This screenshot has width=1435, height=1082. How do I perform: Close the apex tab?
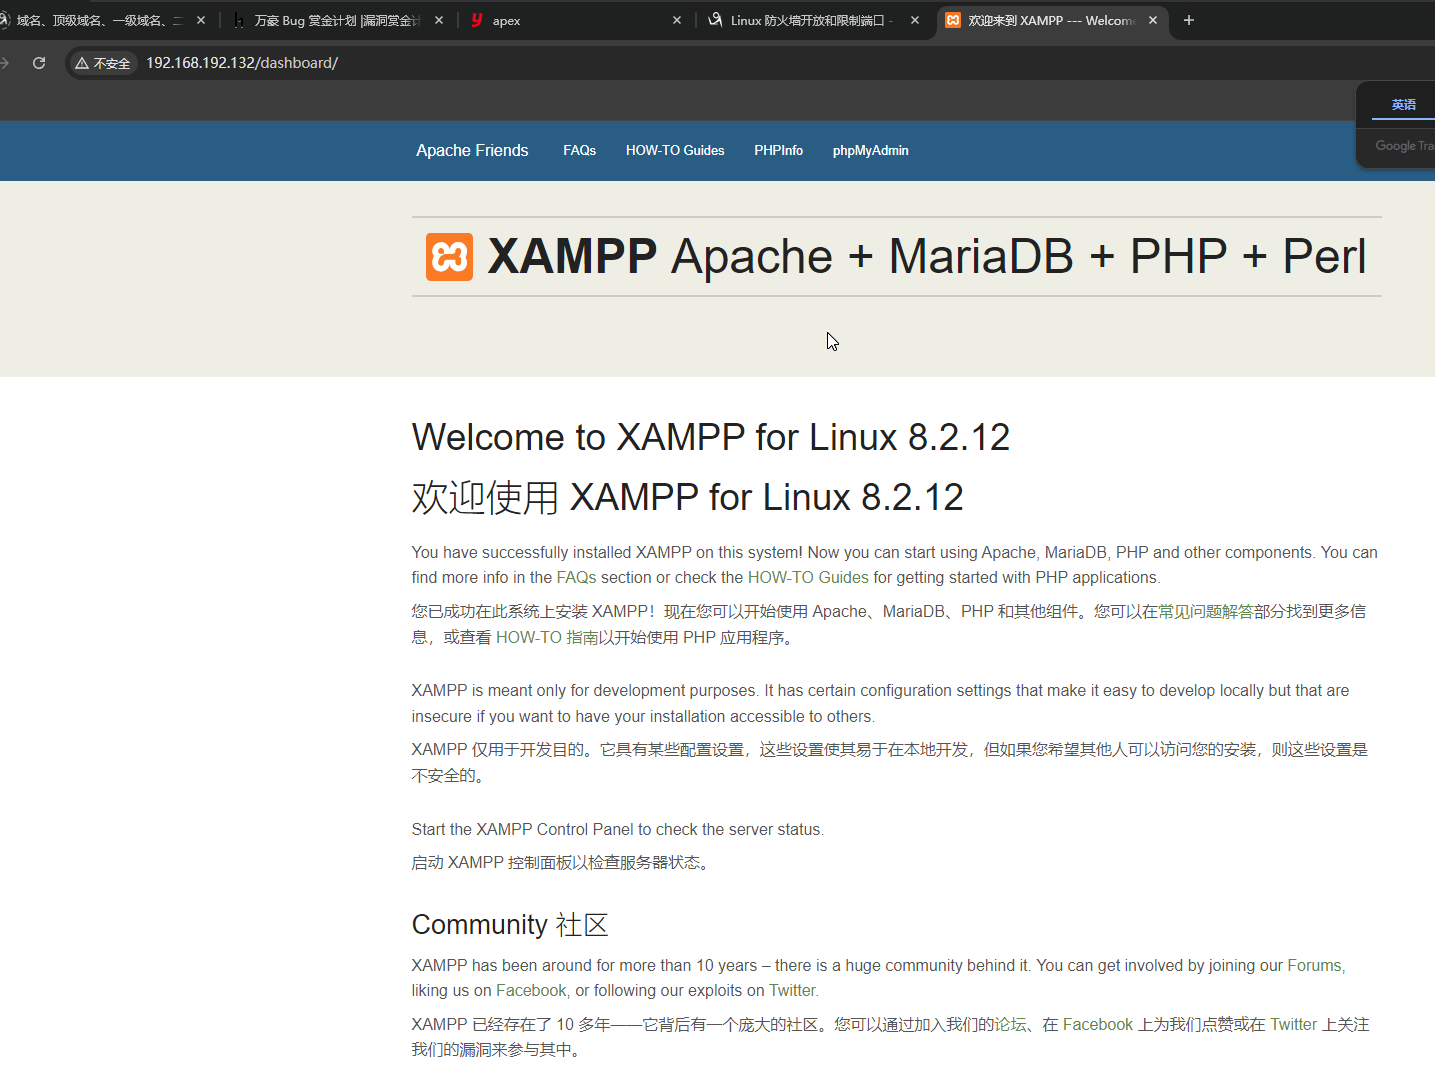point(677,20)
